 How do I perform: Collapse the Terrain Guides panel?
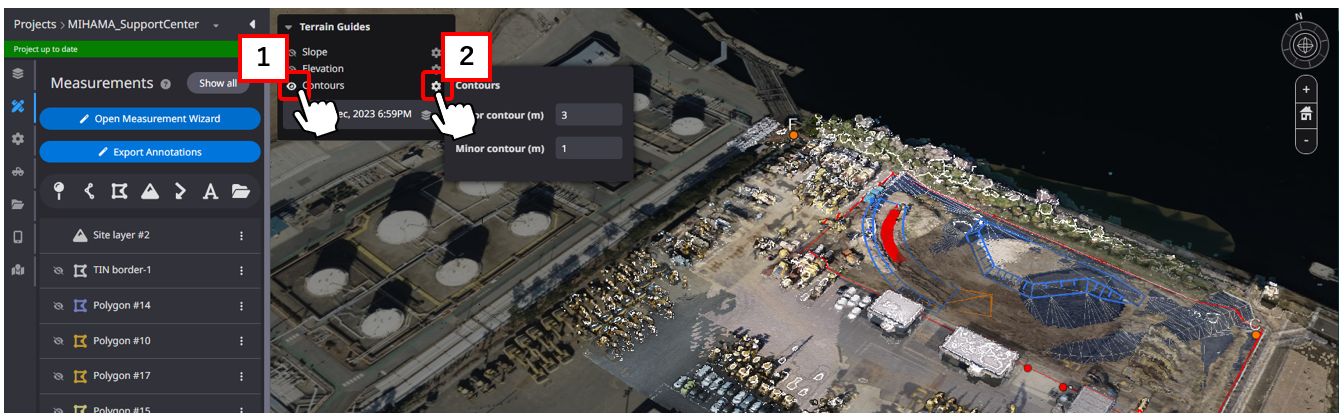click(288, 28)
